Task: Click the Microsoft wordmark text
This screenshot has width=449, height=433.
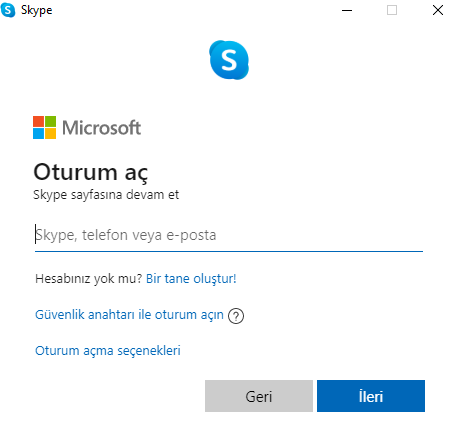Action: point(102,128)
